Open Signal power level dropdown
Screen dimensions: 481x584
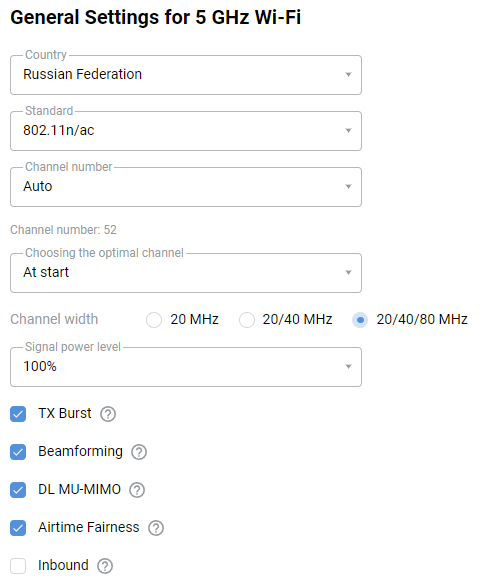click(186, 366)
